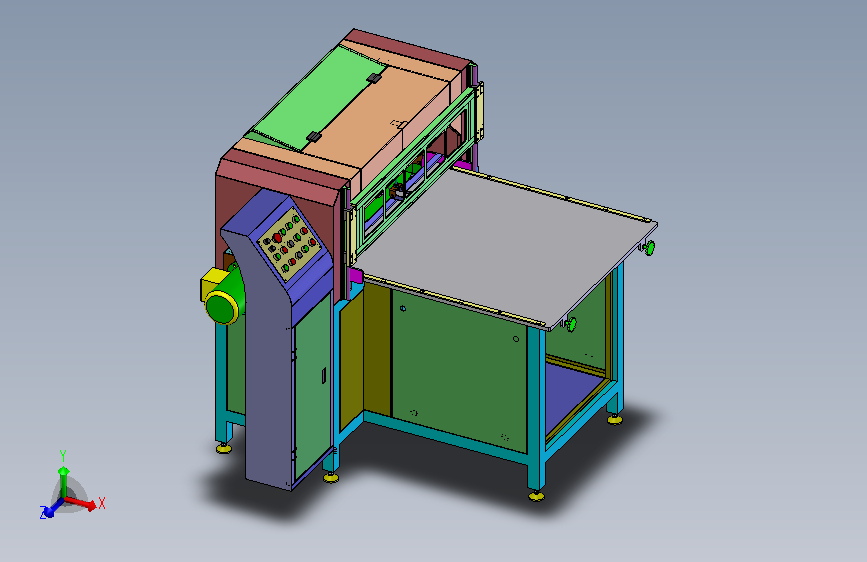Screen dimensions: 867x562
Task: Click the green Y axis of the view triad
Action: tap(64, 474)
